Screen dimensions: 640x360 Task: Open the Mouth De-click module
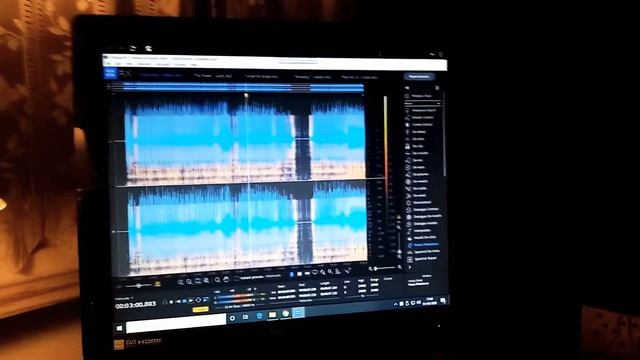tap(422, 238)
